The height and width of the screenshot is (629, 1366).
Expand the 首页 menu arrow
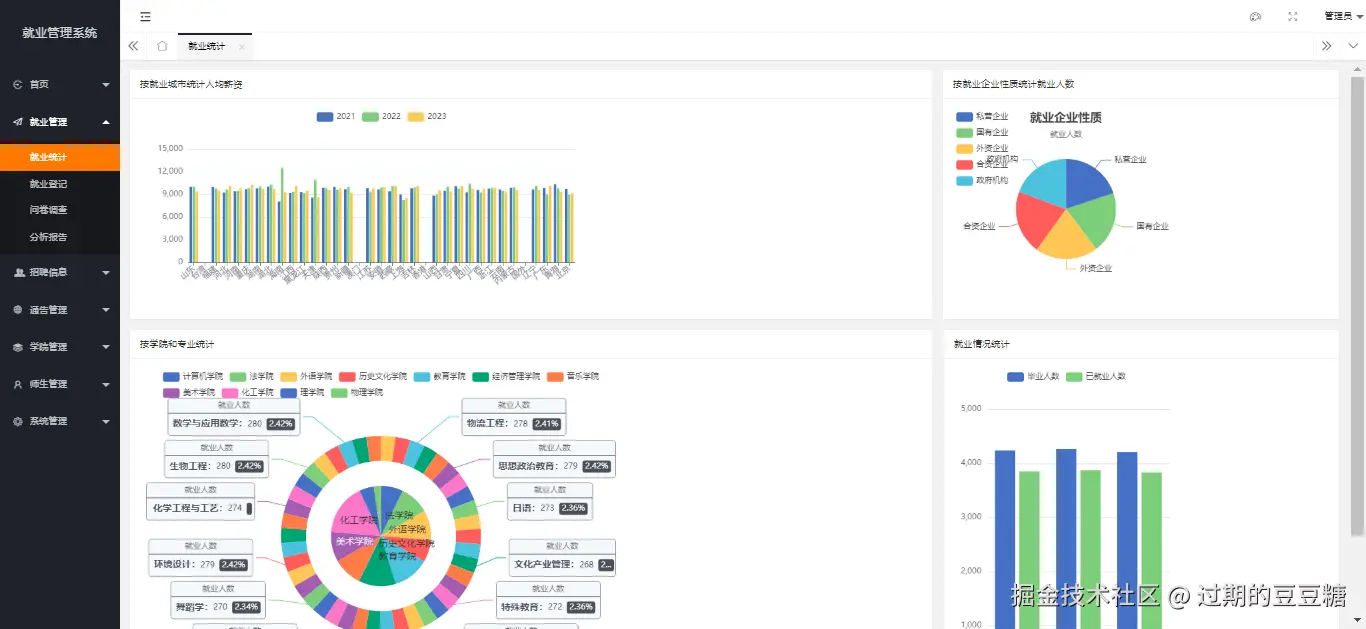pyautogui.click(x=106, y=85)
